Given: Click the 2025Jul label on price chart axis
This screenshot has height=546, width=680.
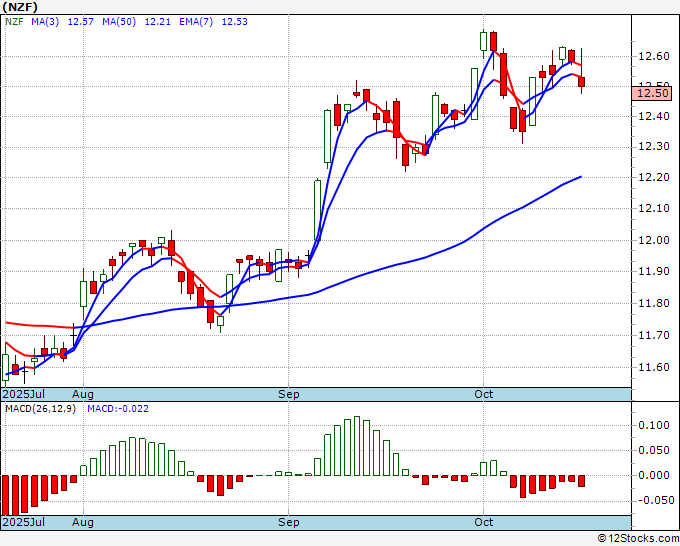Looking at the screenshot, I should click(x=23, y=394).
